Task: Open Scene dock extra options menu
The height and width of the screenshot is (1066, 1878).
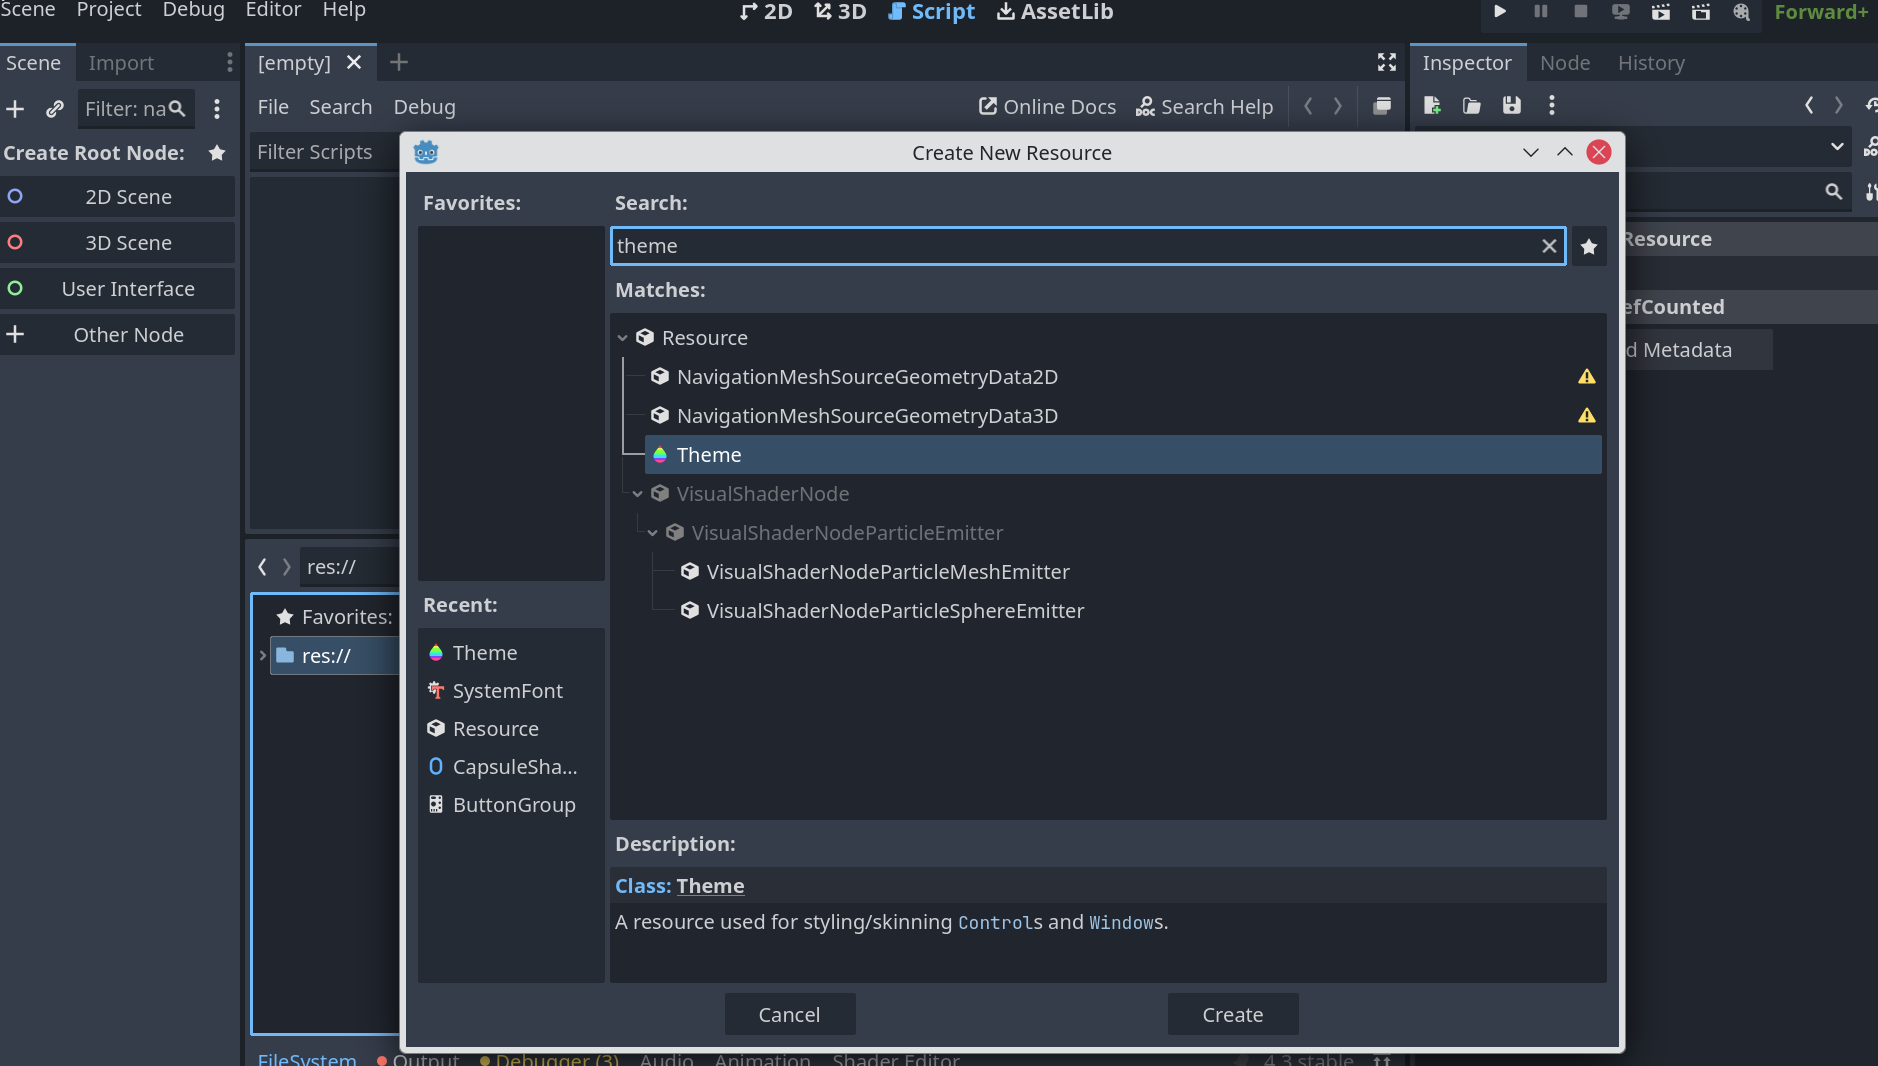Action: (217, 108)
